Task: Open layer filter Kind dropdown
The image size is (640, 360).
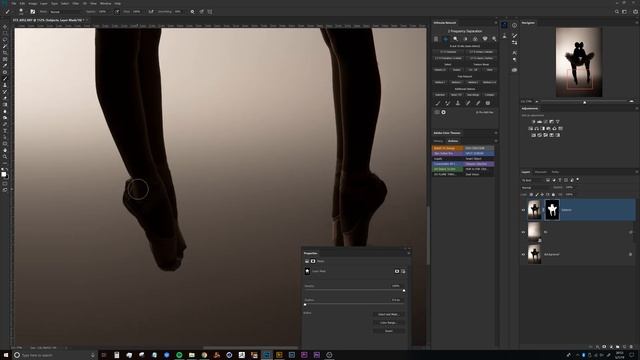Action: [532, 180]
